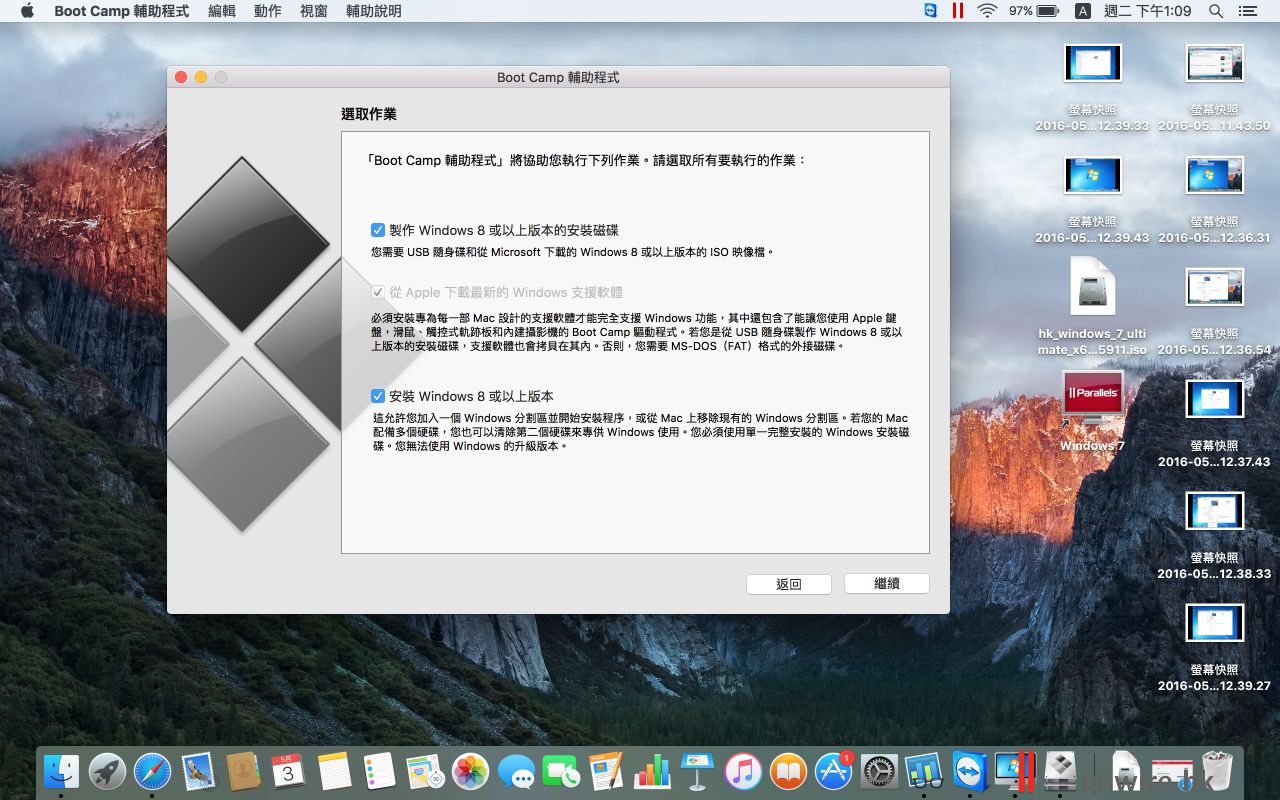Open the 動作 menu
Image resolution: width=1280 pixels, height=800 pixels.
(267, 11)
